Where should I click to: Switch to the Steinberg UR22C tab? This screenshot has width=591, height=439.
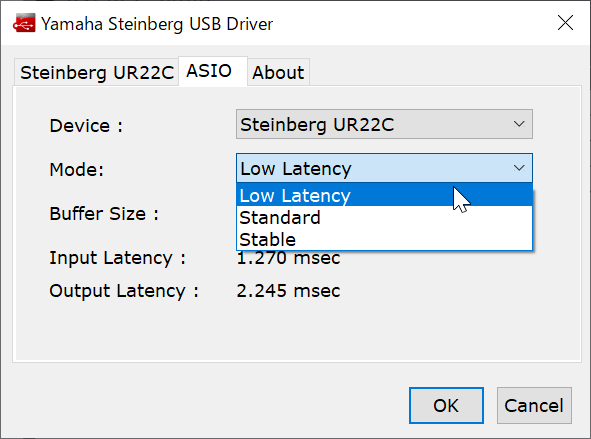tap(96, 72)
